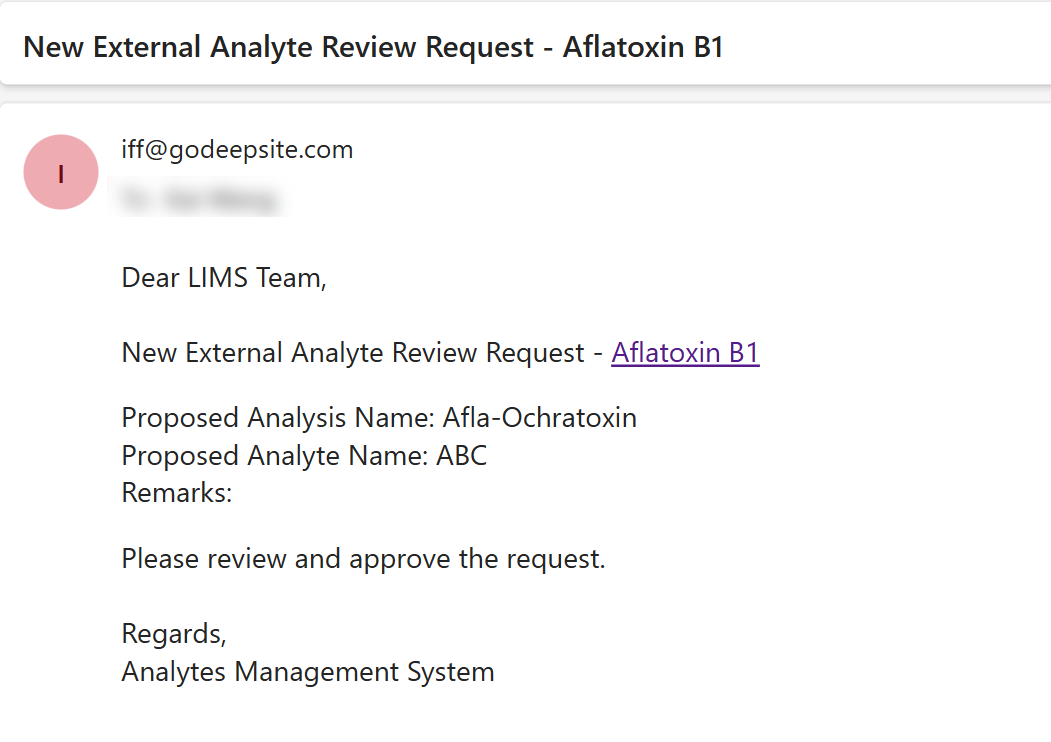Click body text "New External Analyte Review Request"
The image size is (1051, 742).
click(x=353, y=353)
